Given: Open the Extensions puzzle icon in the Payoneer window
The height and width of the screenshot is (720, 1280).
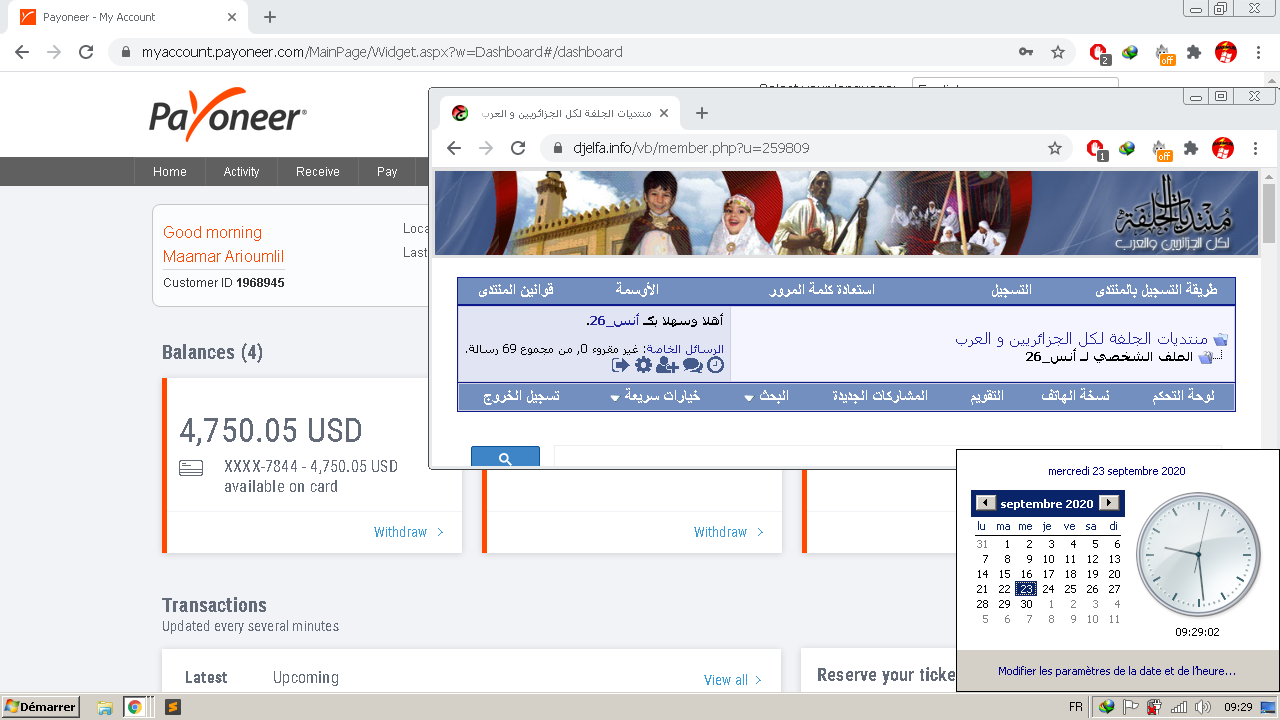Looking at the screenshot, I should point(1193,52).
